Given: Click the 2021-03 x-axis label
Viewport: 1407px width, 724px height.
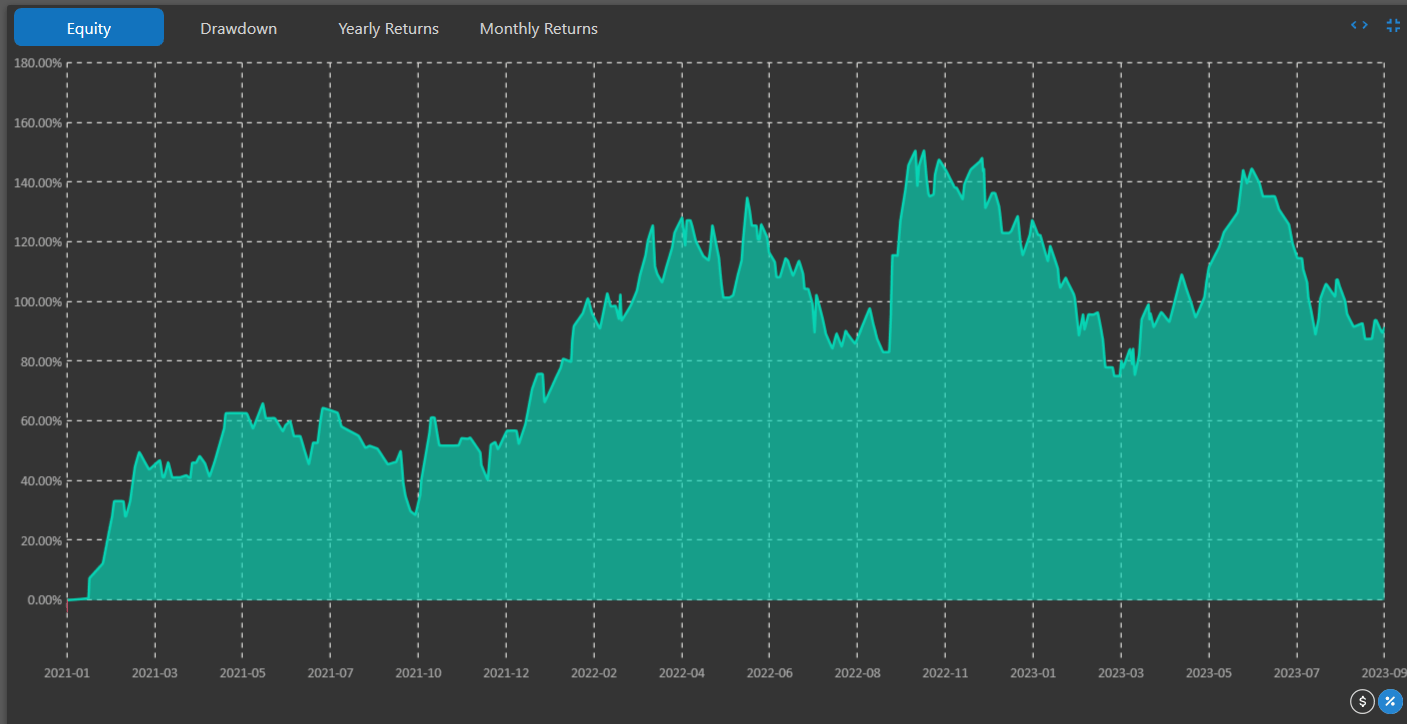Looking at the screenshot, I should [x=155, y=673].
